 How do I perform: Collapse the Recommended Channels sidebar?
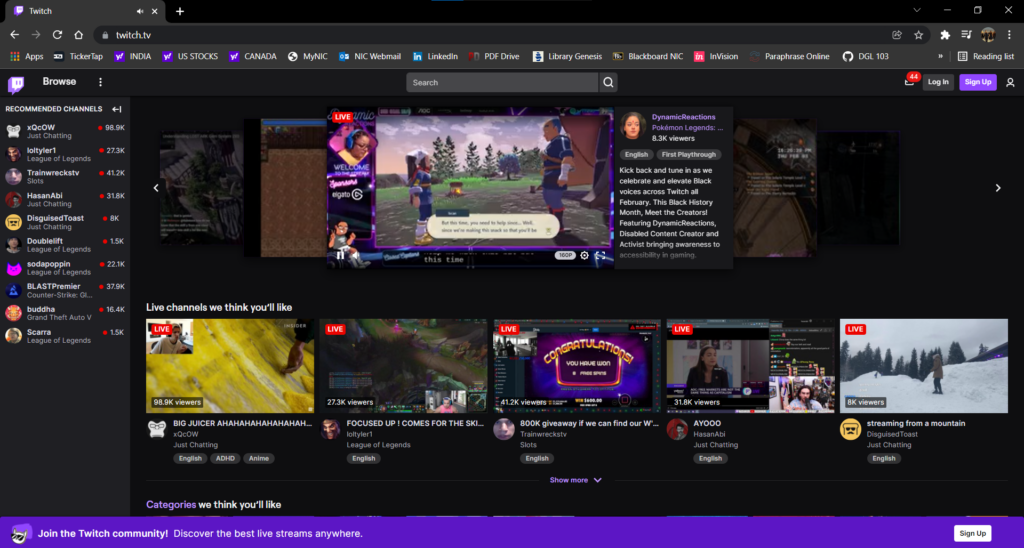coord(117,109)
